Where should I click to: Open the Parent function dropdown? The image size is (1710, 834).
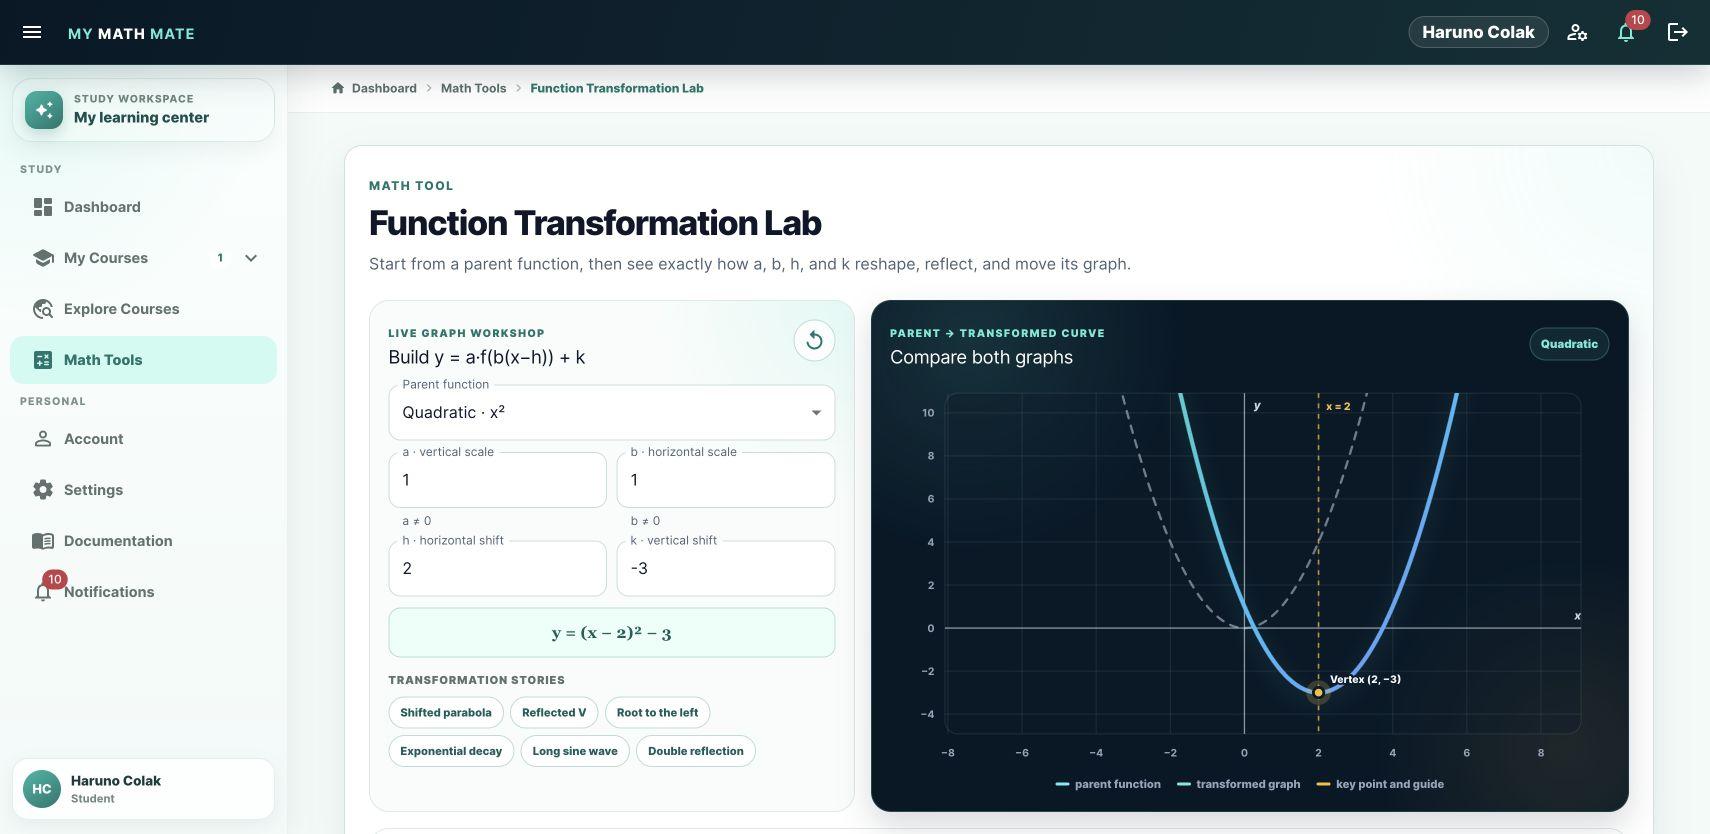point(611,413)
